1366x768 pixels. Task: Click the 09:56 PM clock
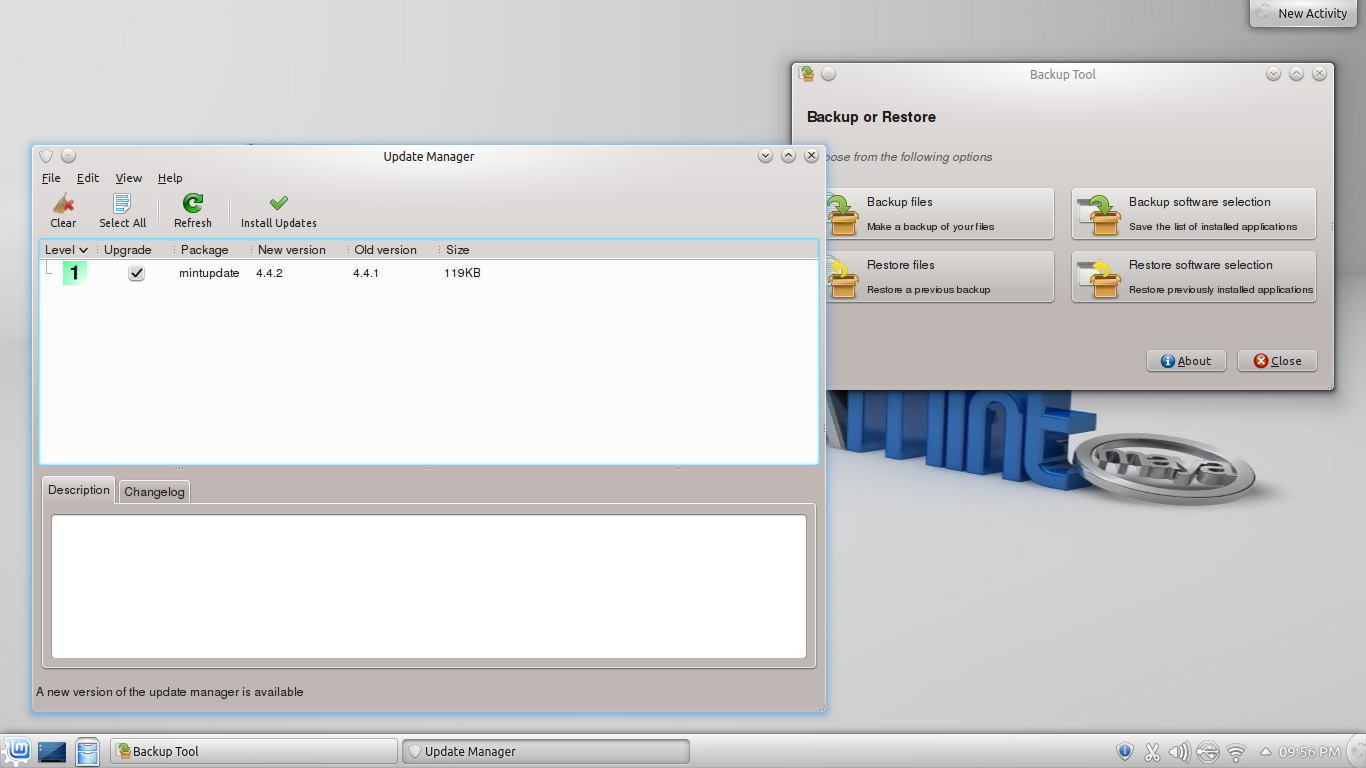click(x=1309, y=752)
